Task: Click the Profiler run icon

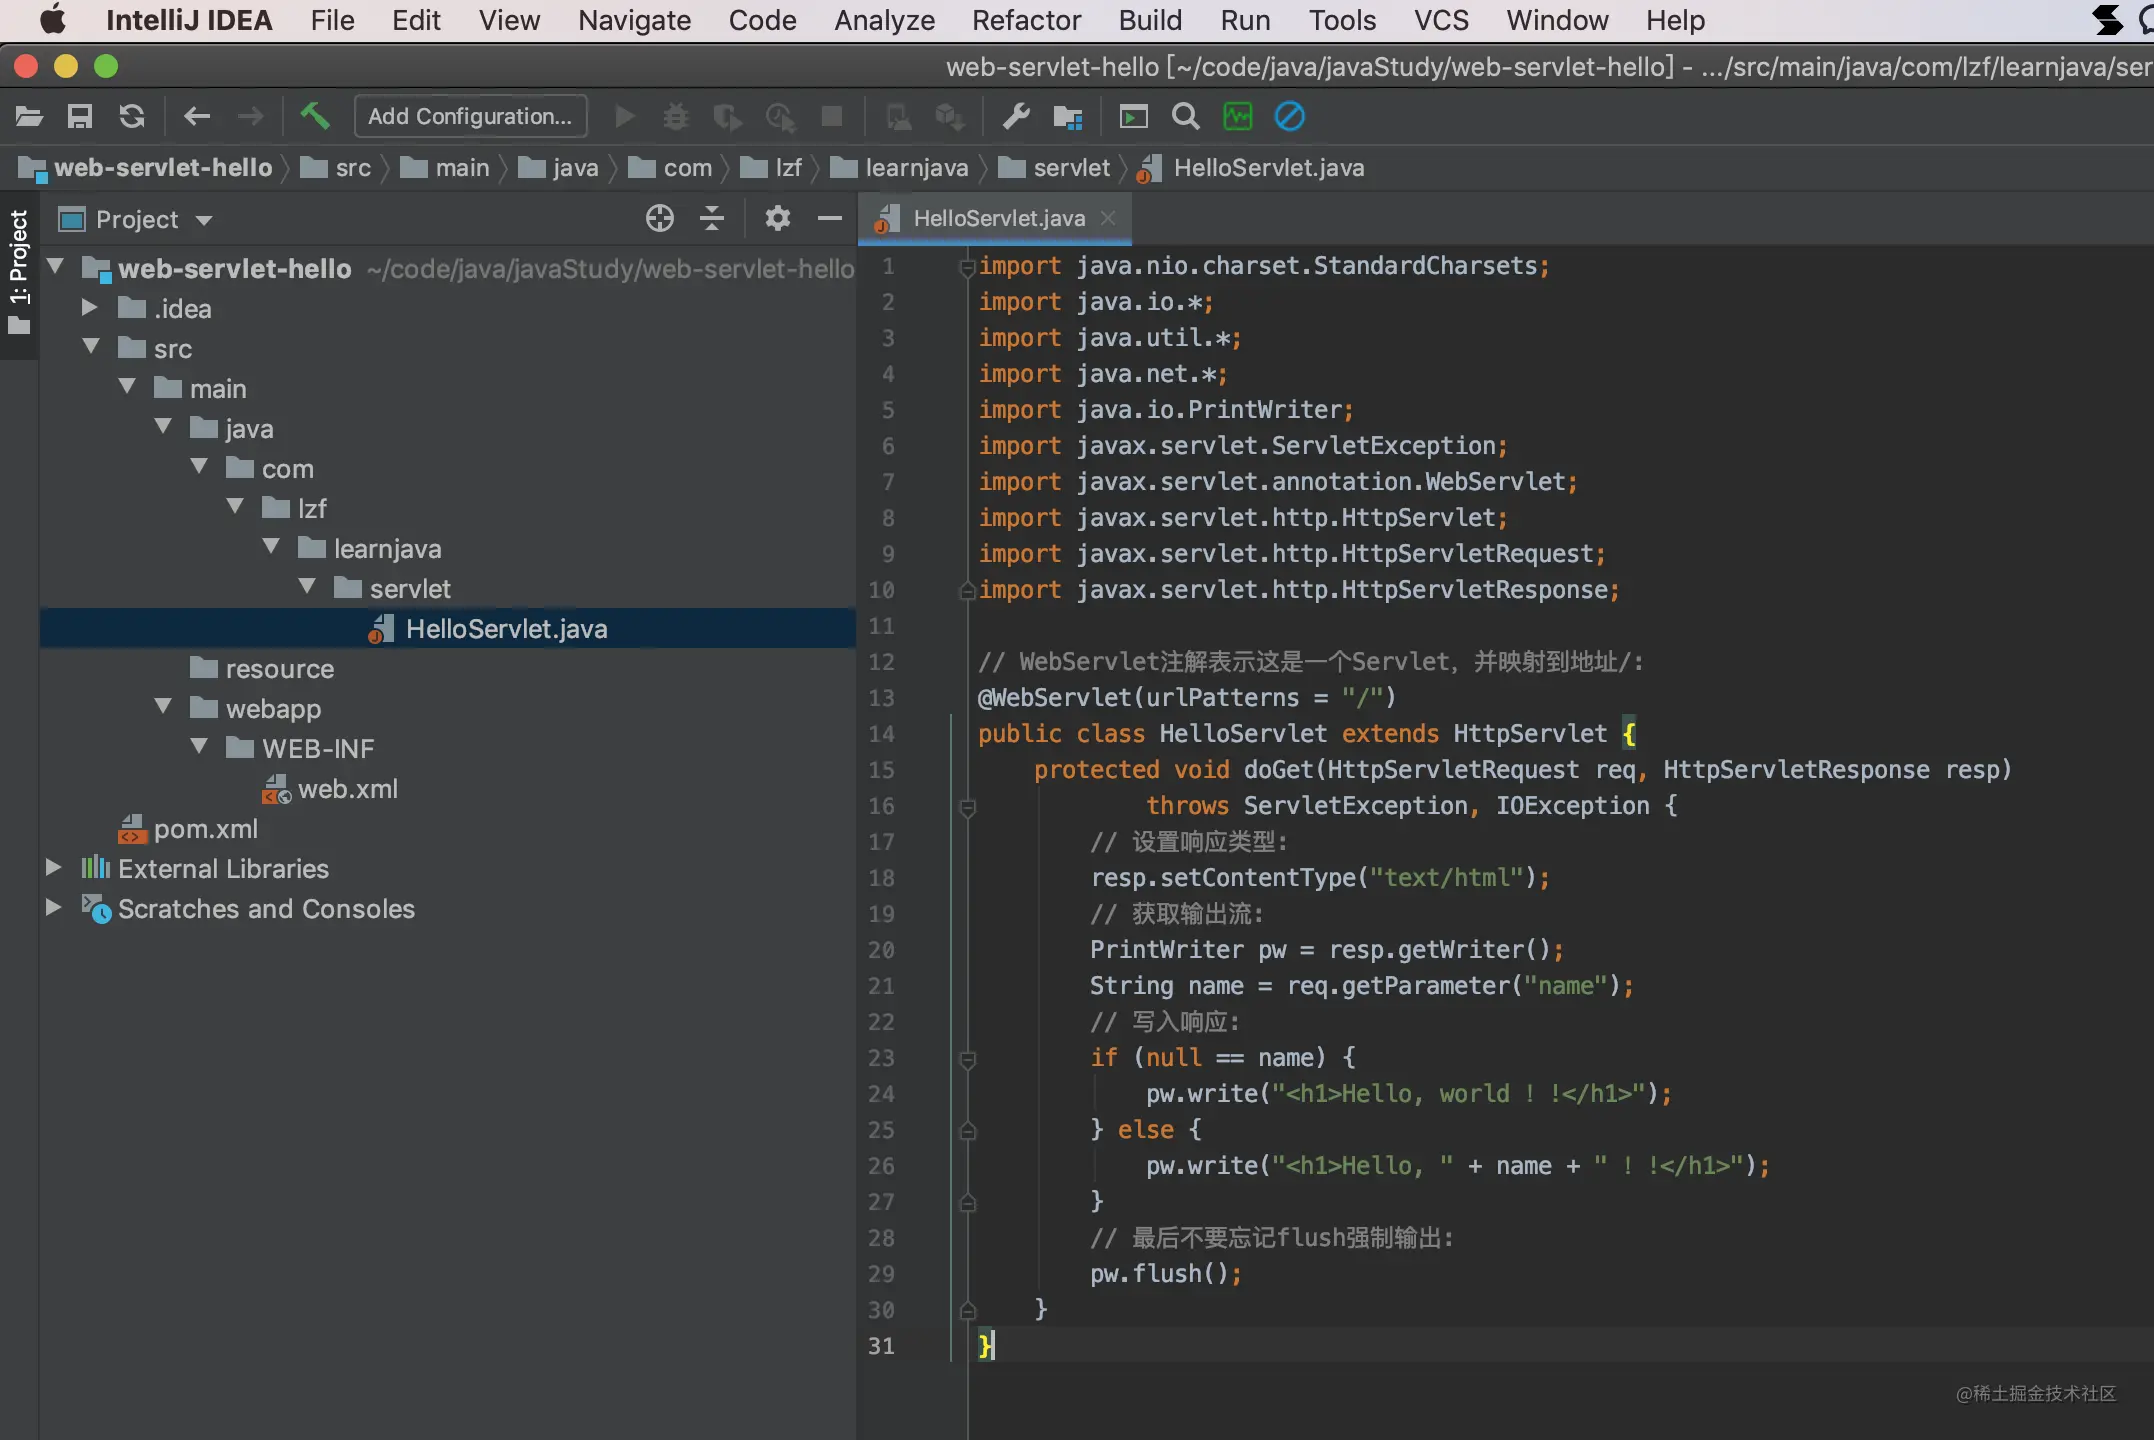Action: point(780,117)
